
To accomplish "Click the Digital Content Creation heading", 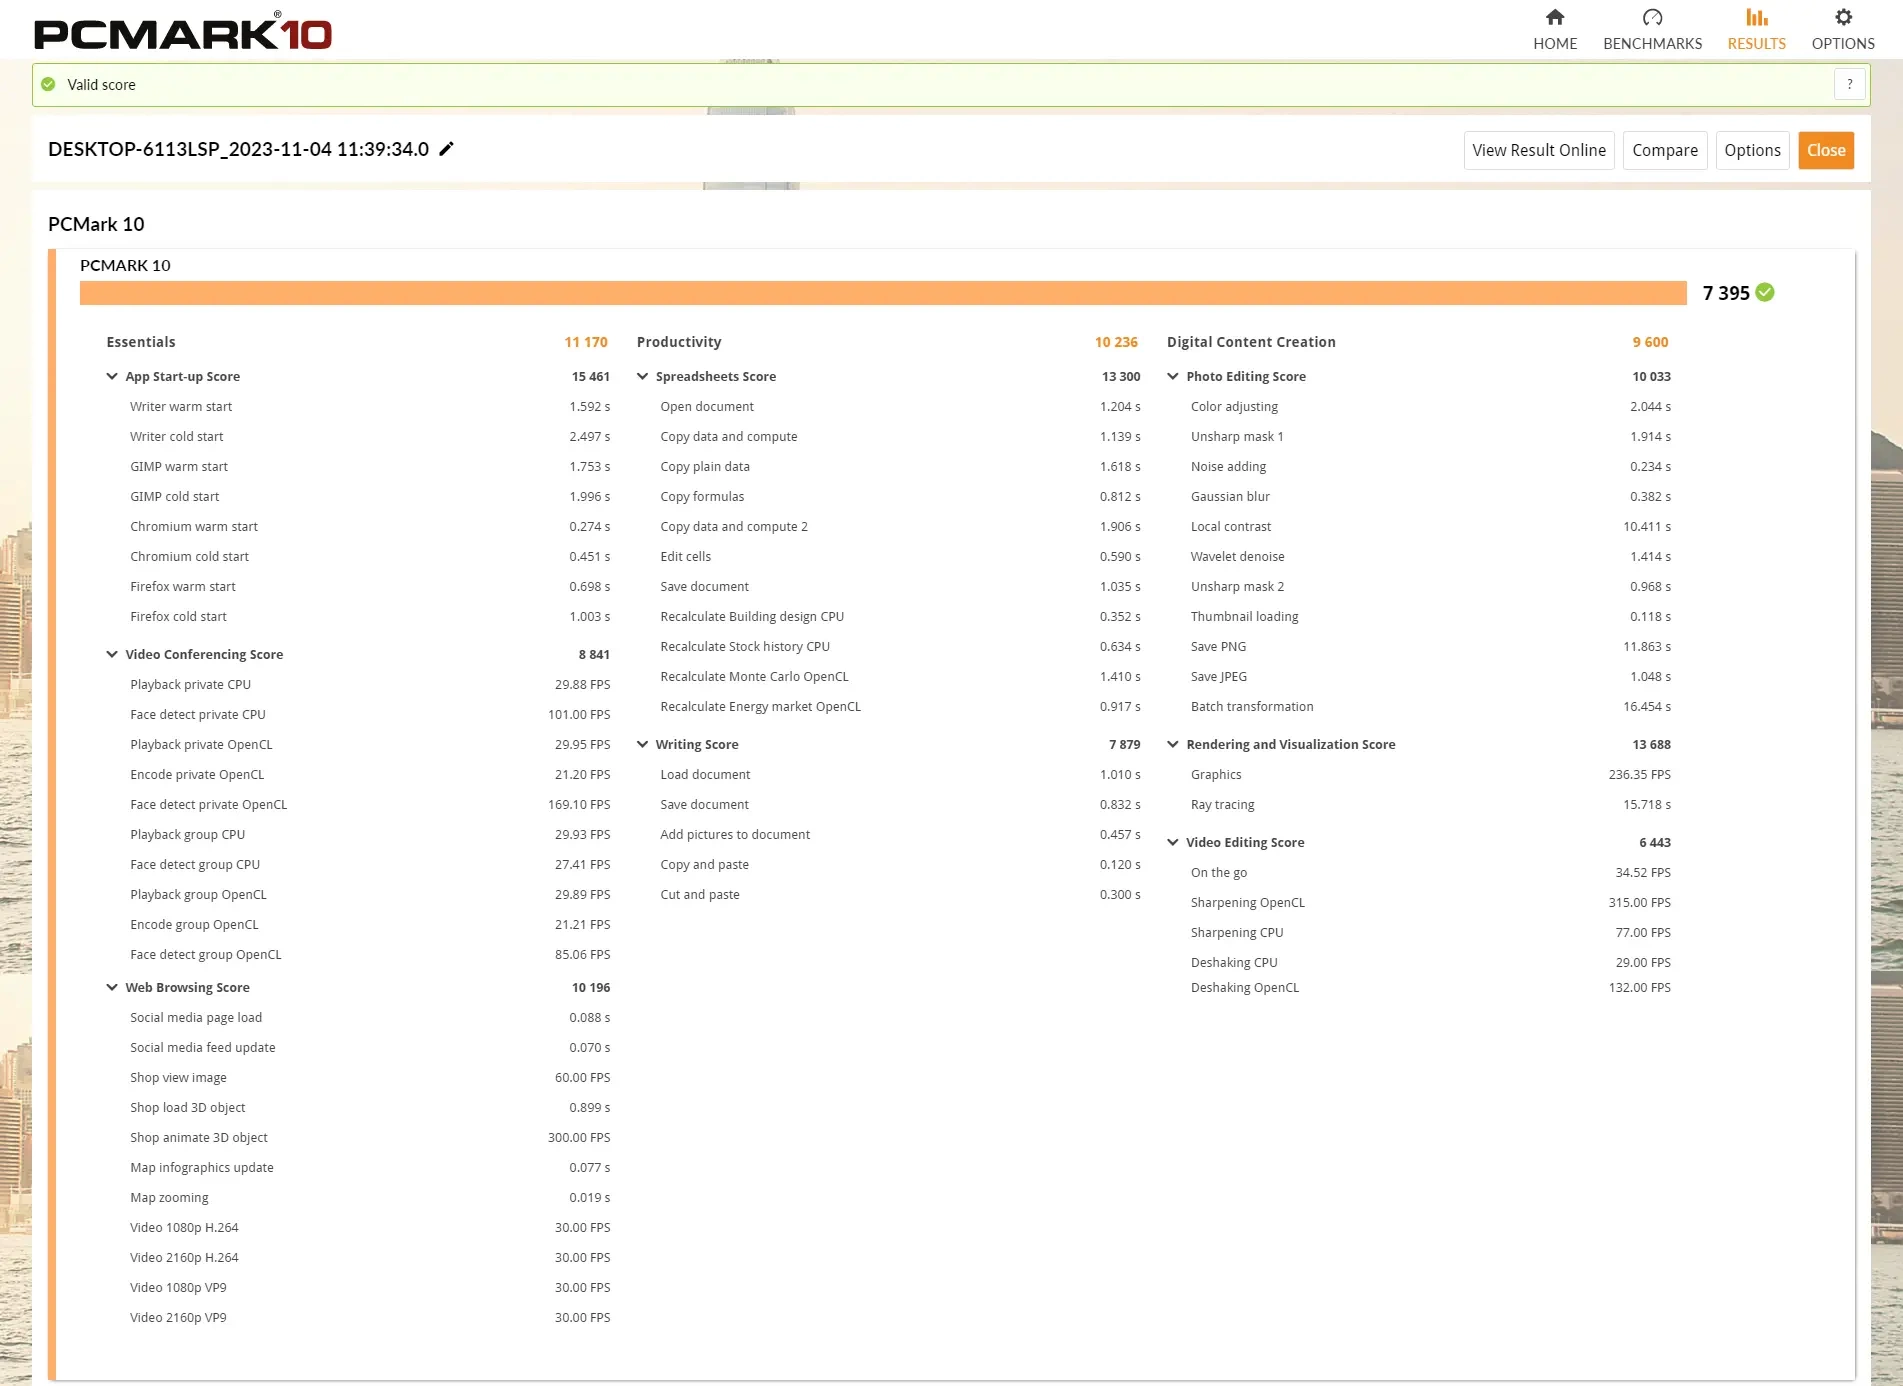I will (x=1251, y=342).
